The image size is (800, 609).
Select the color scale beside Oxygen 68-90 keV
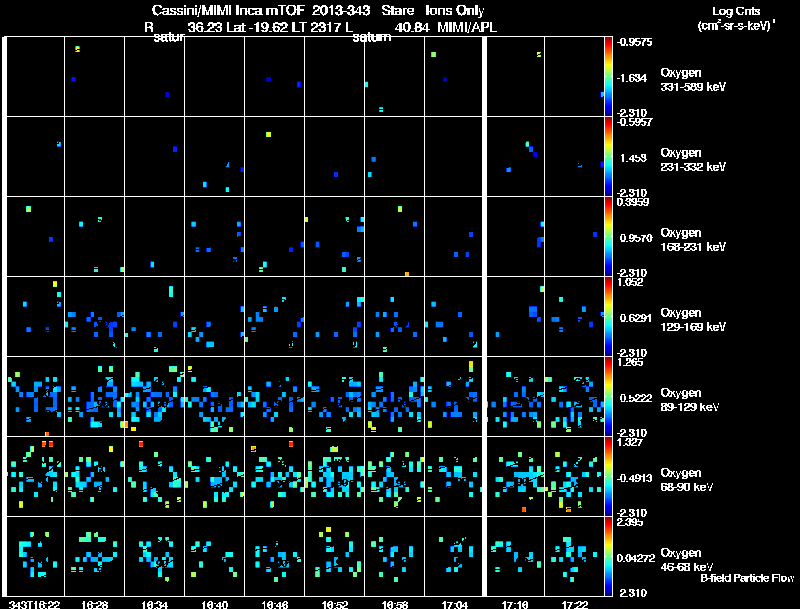(x=608, y=477)
